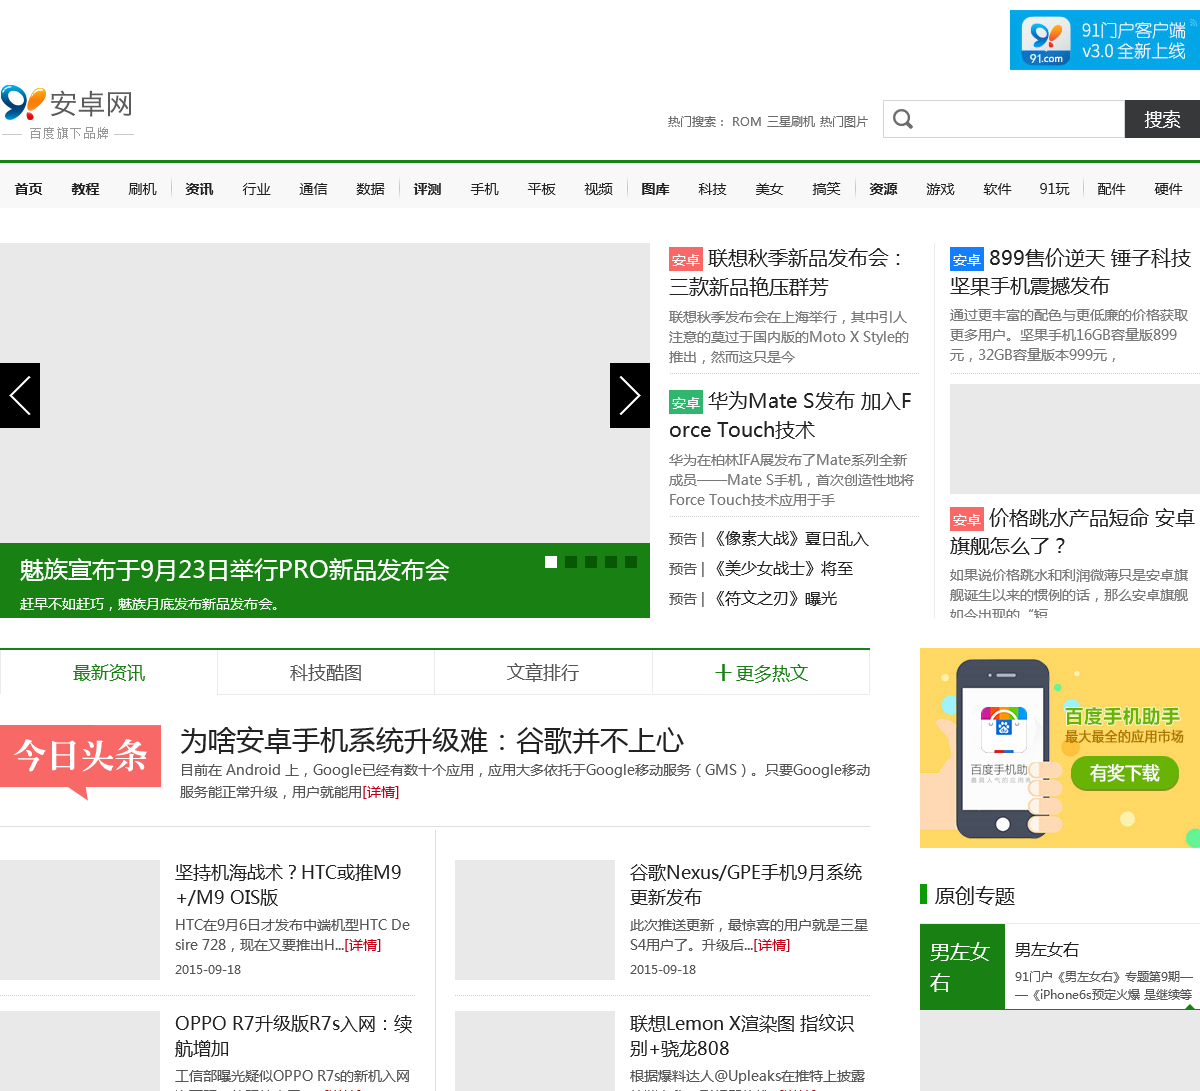Switch to the 最新资讯 tab
The height and width of the screenshot is (1091, 1200).
coord(109,672)
